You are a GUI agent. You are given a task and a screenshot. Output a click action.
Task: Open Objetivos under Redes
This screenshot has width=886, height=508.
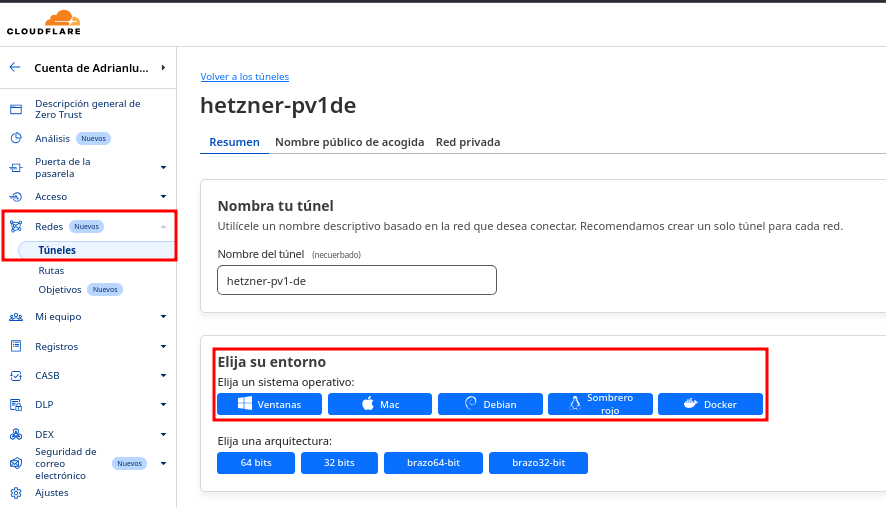60,289
